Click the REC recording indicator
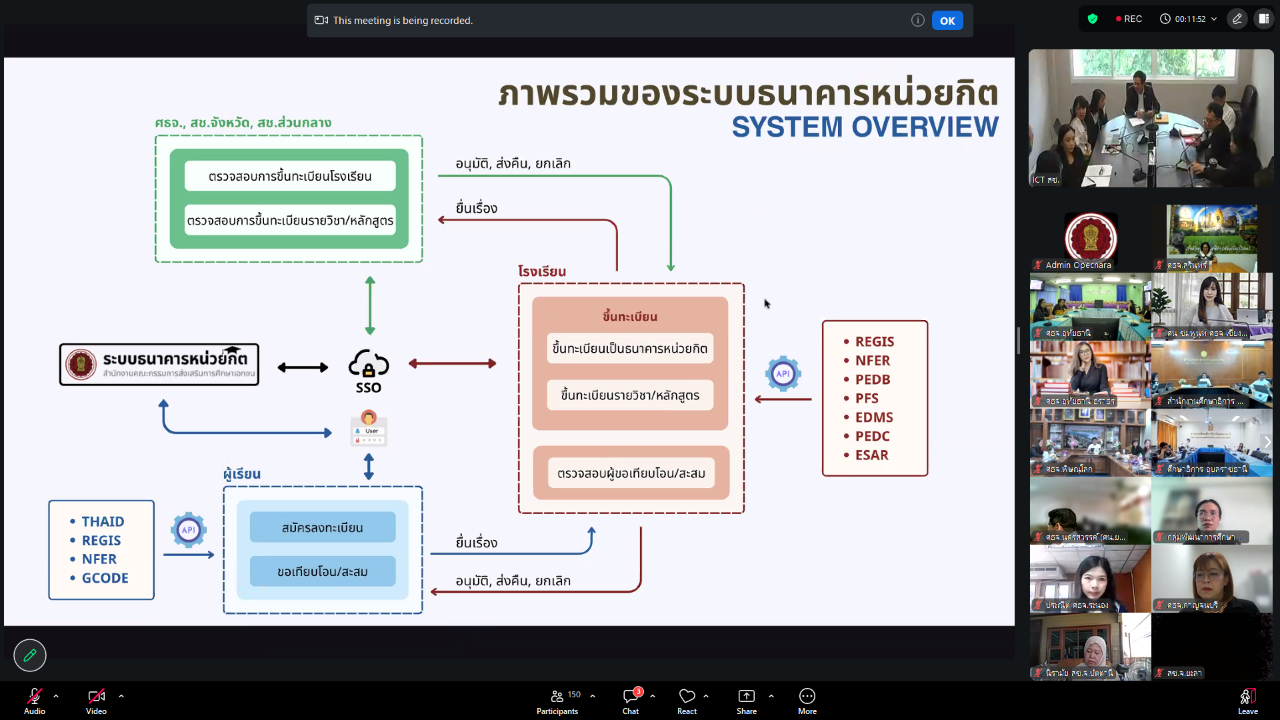1280x720 pixels. (1126, 19)
